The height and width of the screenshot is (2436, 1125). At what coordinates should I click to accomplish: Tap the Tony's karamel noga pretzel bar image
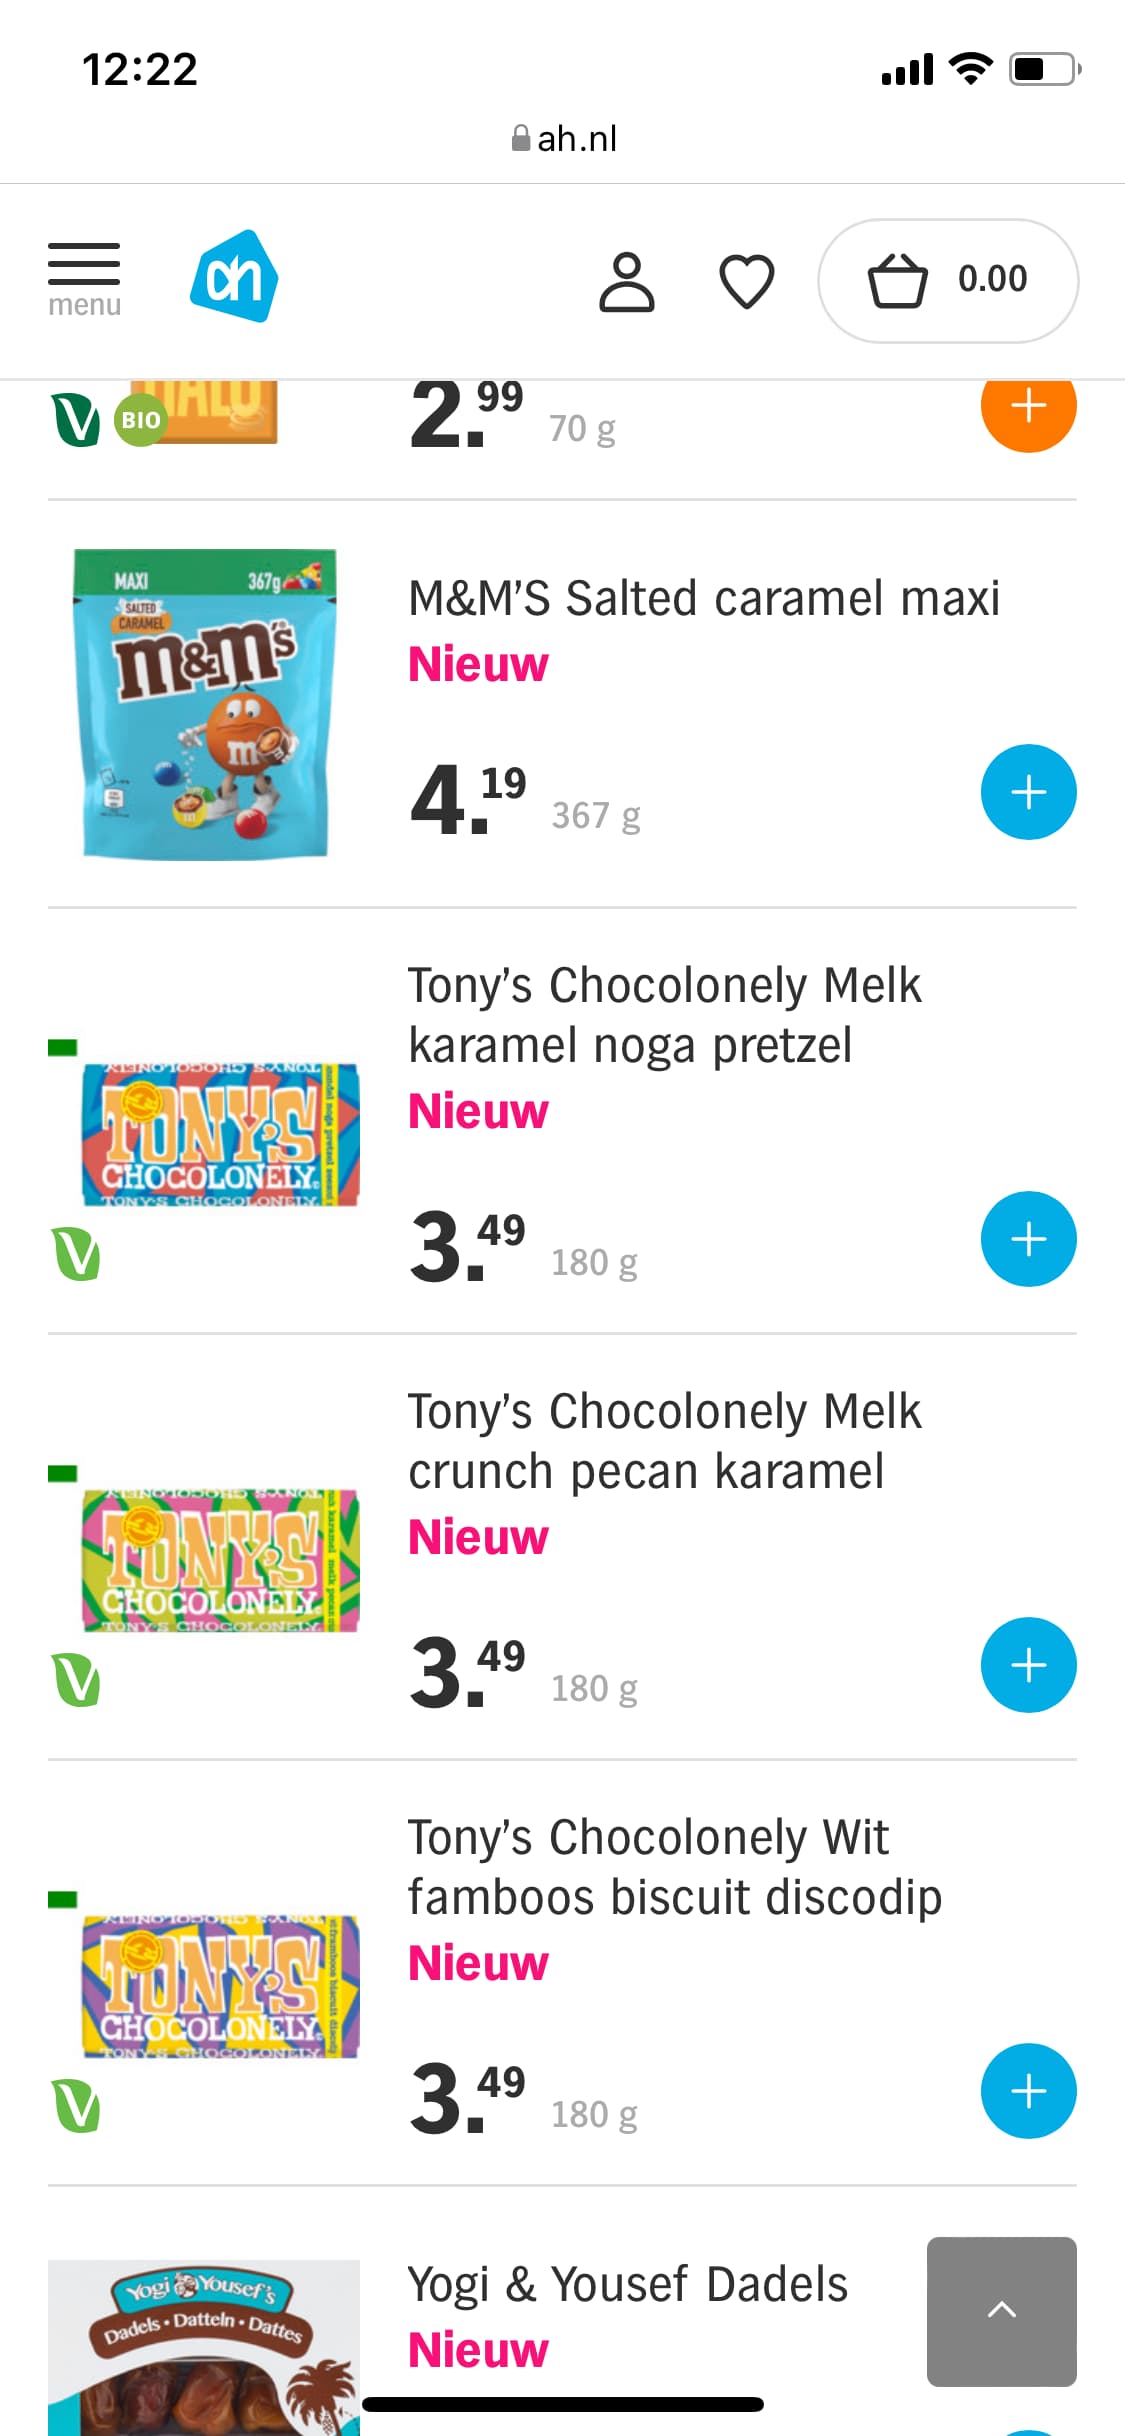tap(220, 1135)
